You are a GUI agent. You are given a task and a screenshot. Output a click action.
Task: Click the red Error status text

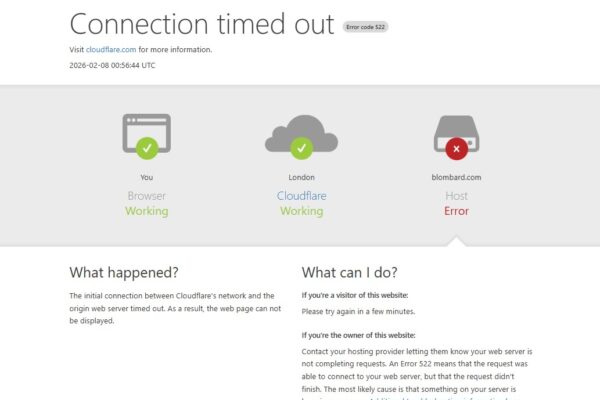pos(456,211)
